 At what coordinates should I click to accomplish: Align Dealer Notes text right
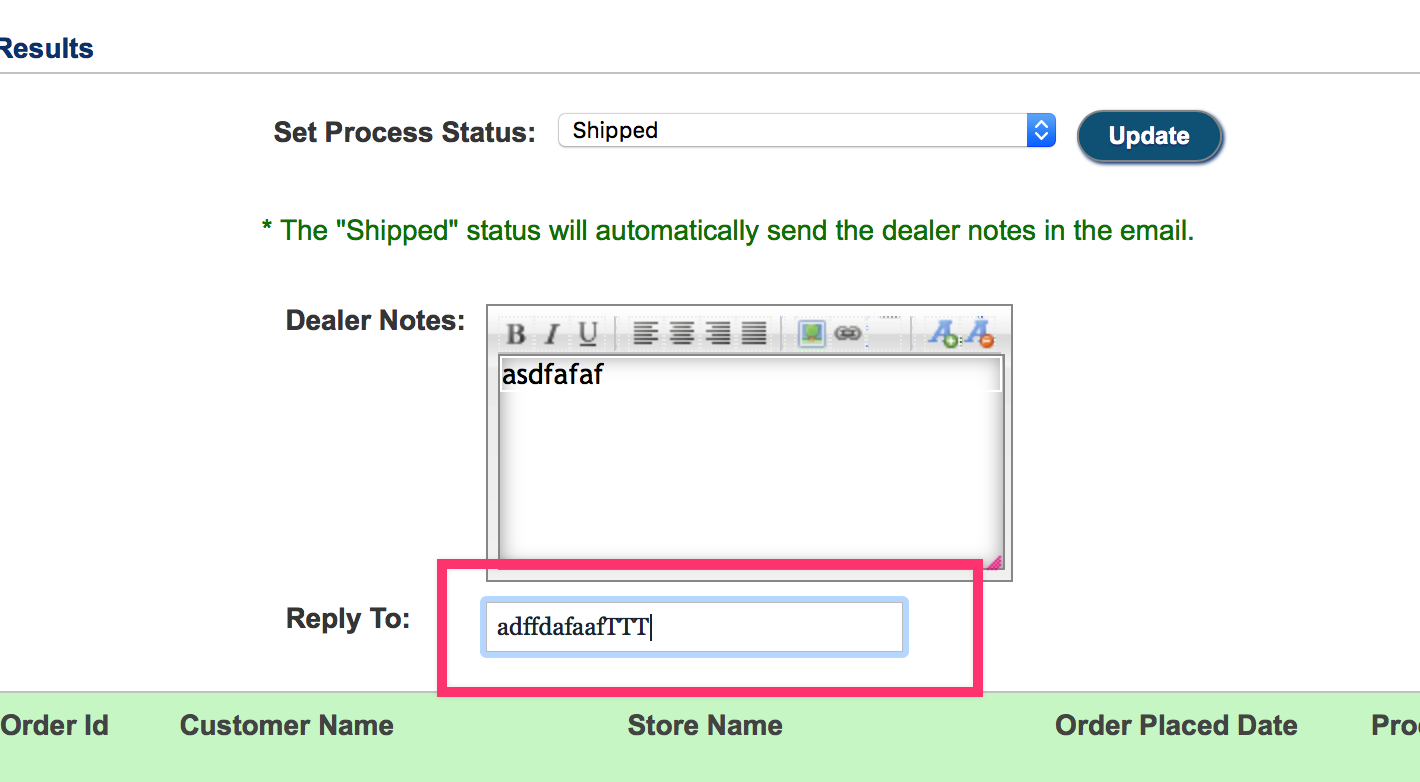point(718,333)
